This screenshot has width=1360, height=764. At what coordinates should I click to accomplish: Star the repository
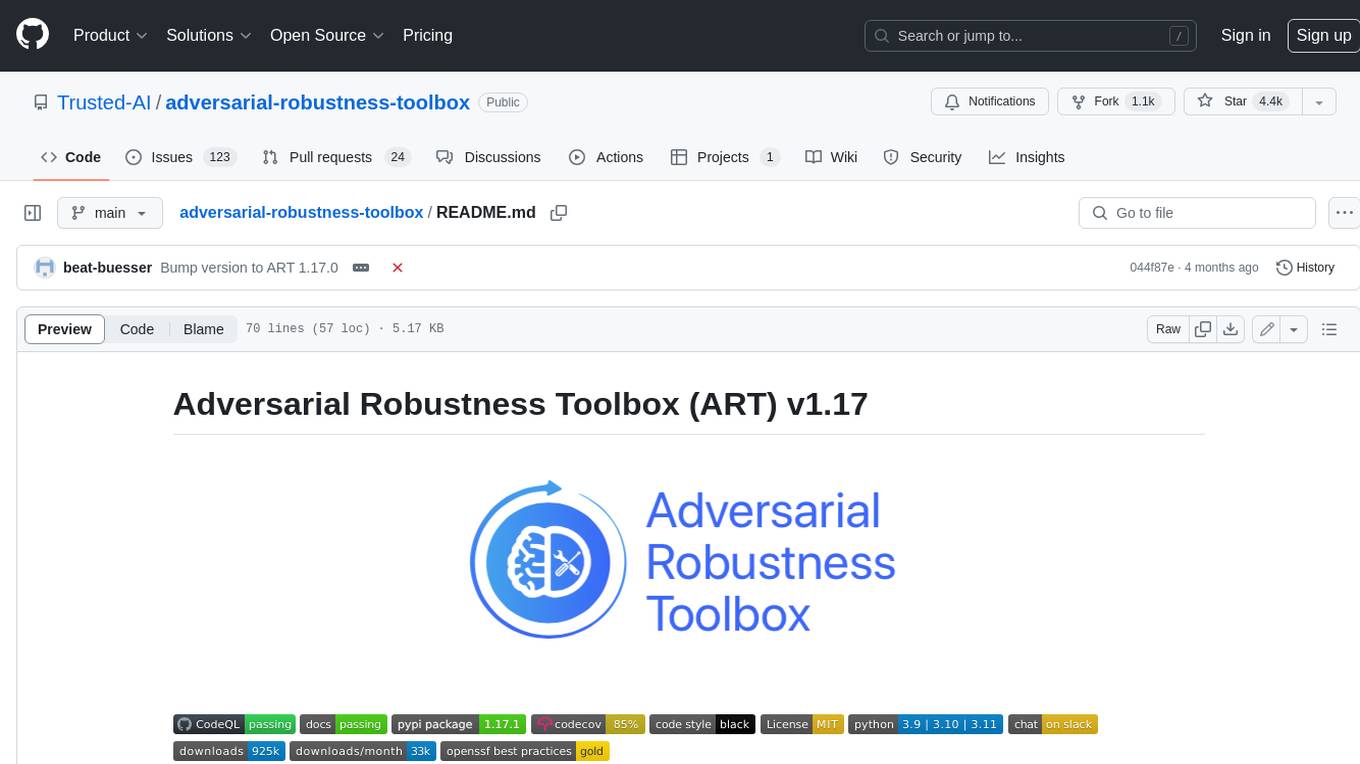1241,102
